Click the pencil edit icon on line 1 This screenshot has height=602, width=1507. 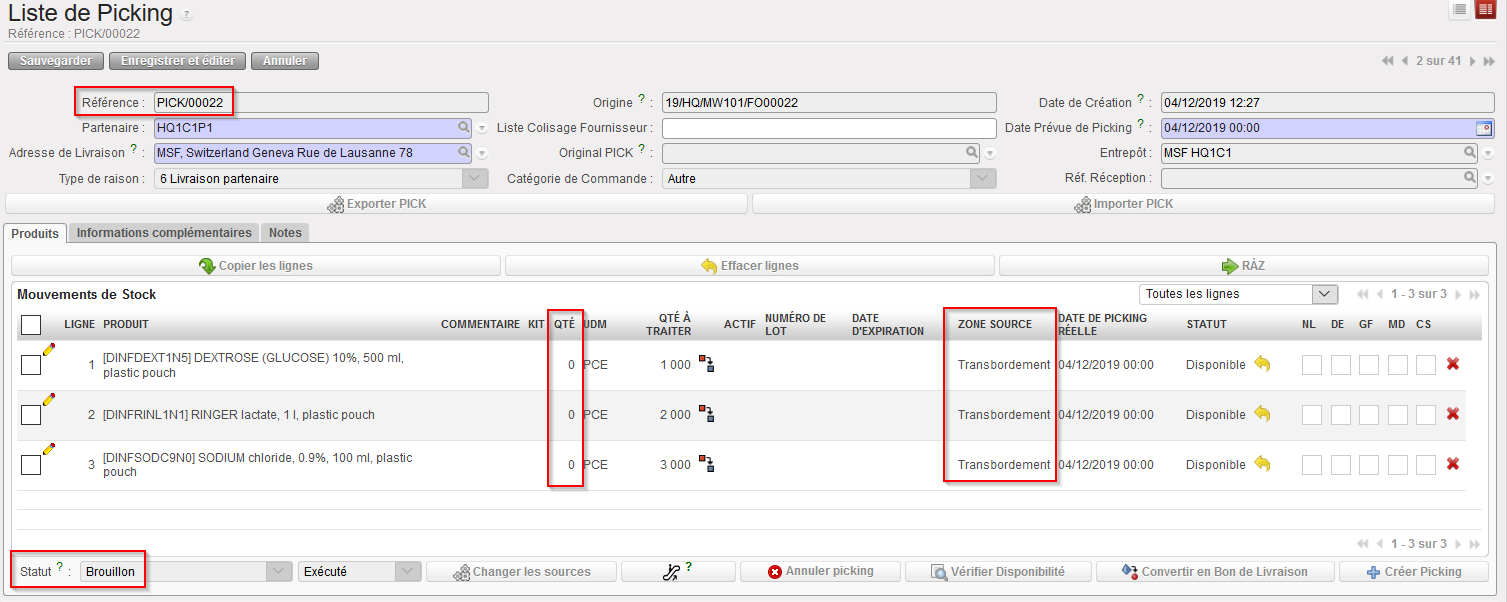[x=48, y=349]
